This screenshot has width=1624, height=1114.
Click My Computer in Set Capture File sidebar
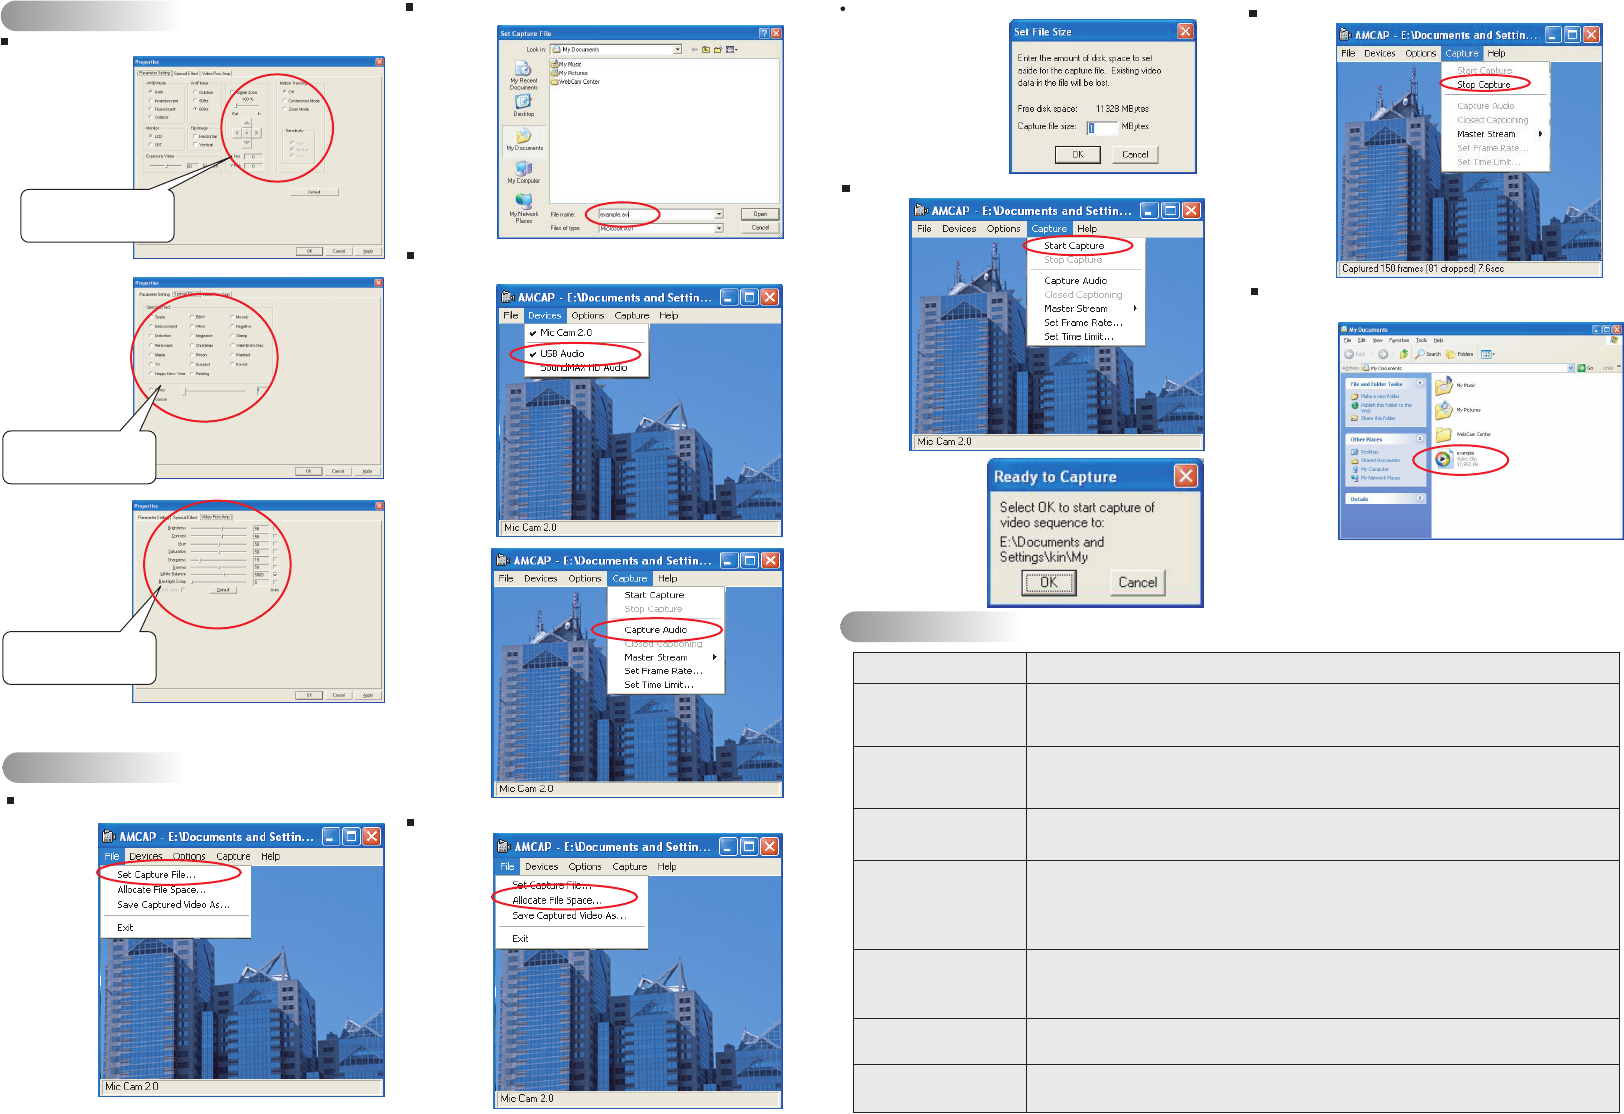point(524,172)
